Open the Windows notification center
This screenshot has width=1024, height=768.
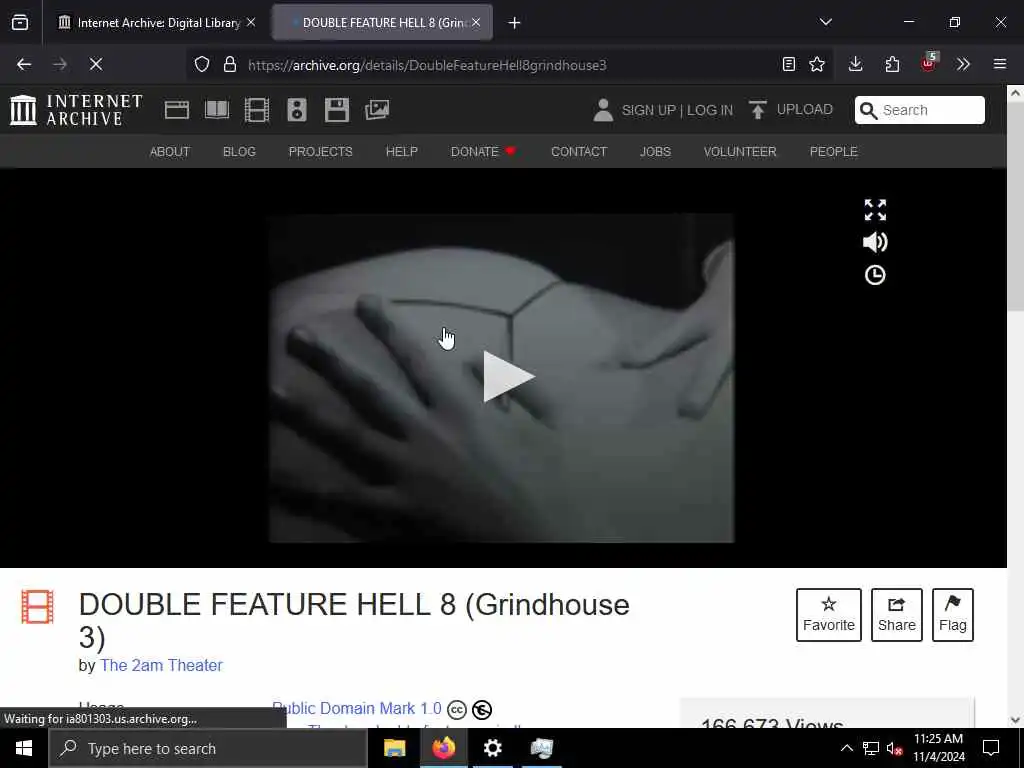991,748
